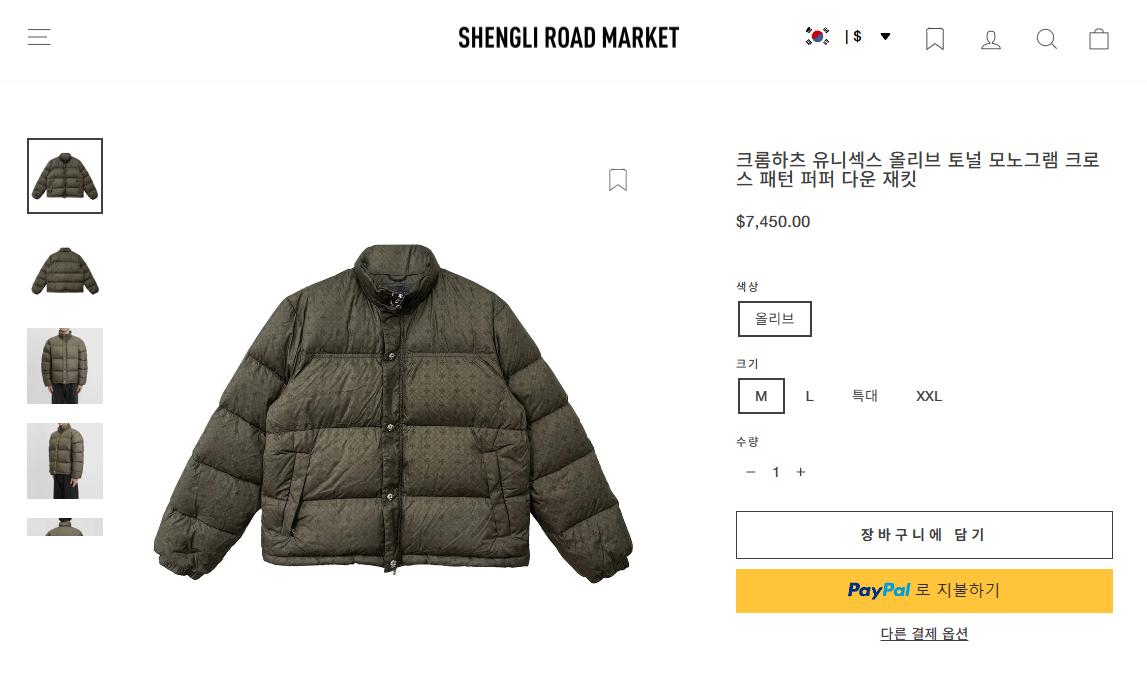Pay using the PayPal button

tap(924, 591)
